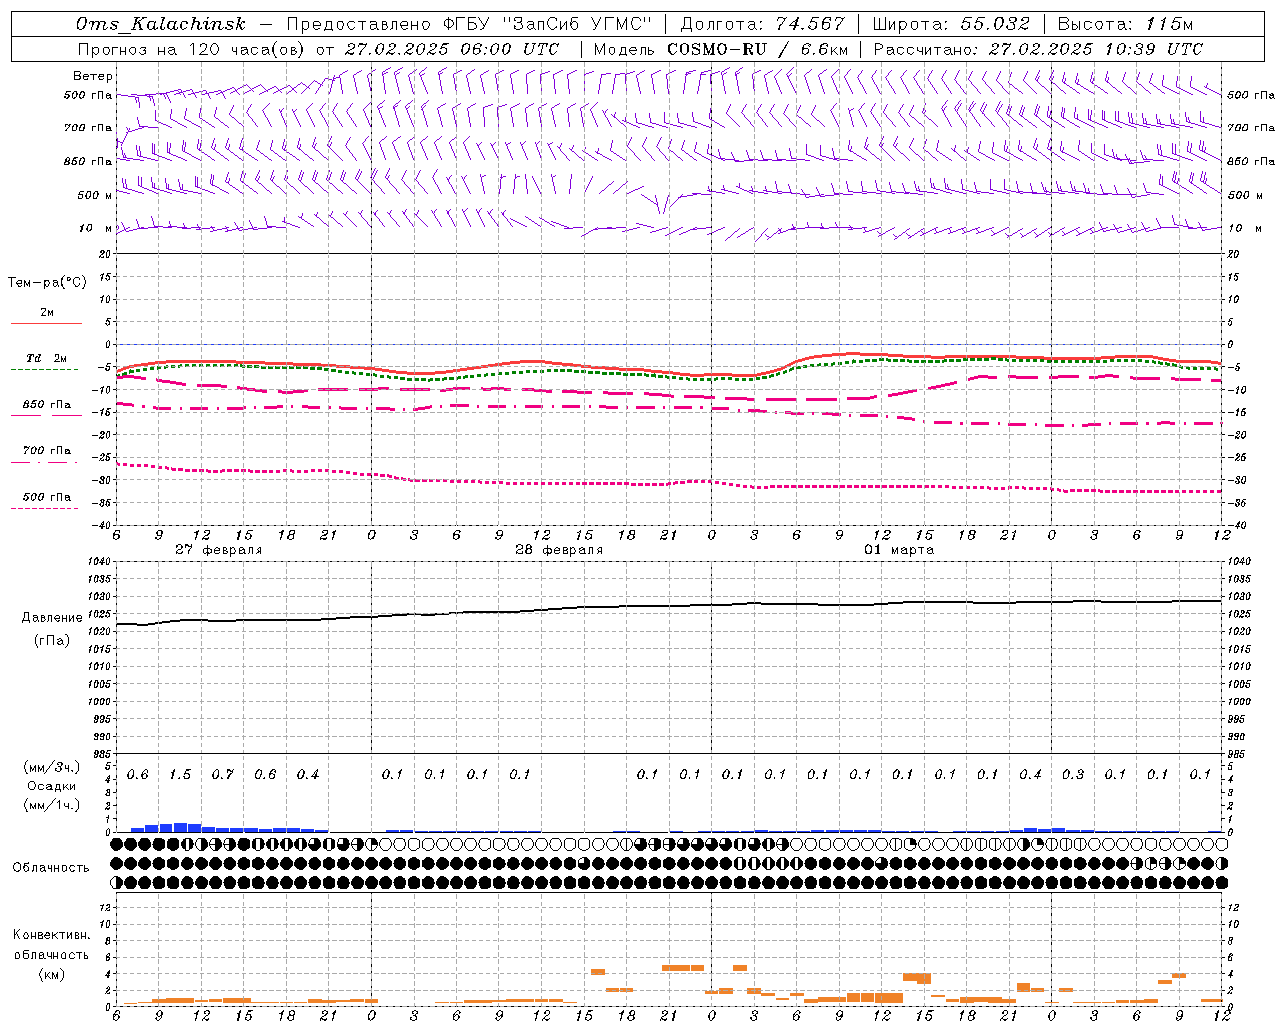Click the "Конвективн." convective cloud label
This screenshot has width=1280, height=1024.
51,935
